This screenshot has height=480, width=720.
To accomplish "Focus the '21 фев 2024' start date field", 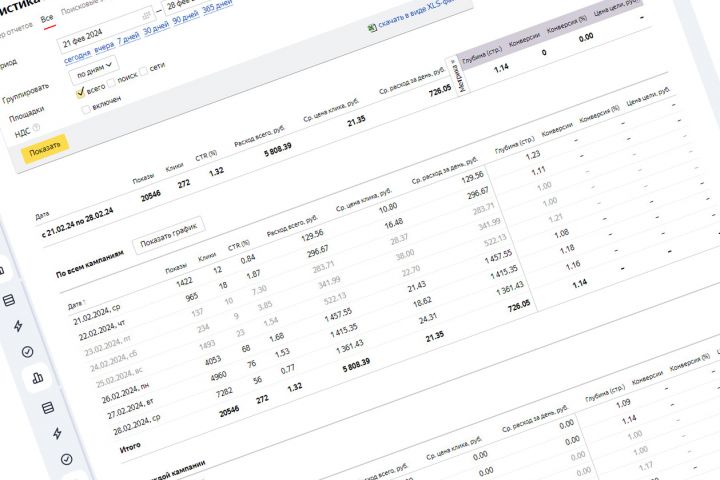I will point(106,30).
